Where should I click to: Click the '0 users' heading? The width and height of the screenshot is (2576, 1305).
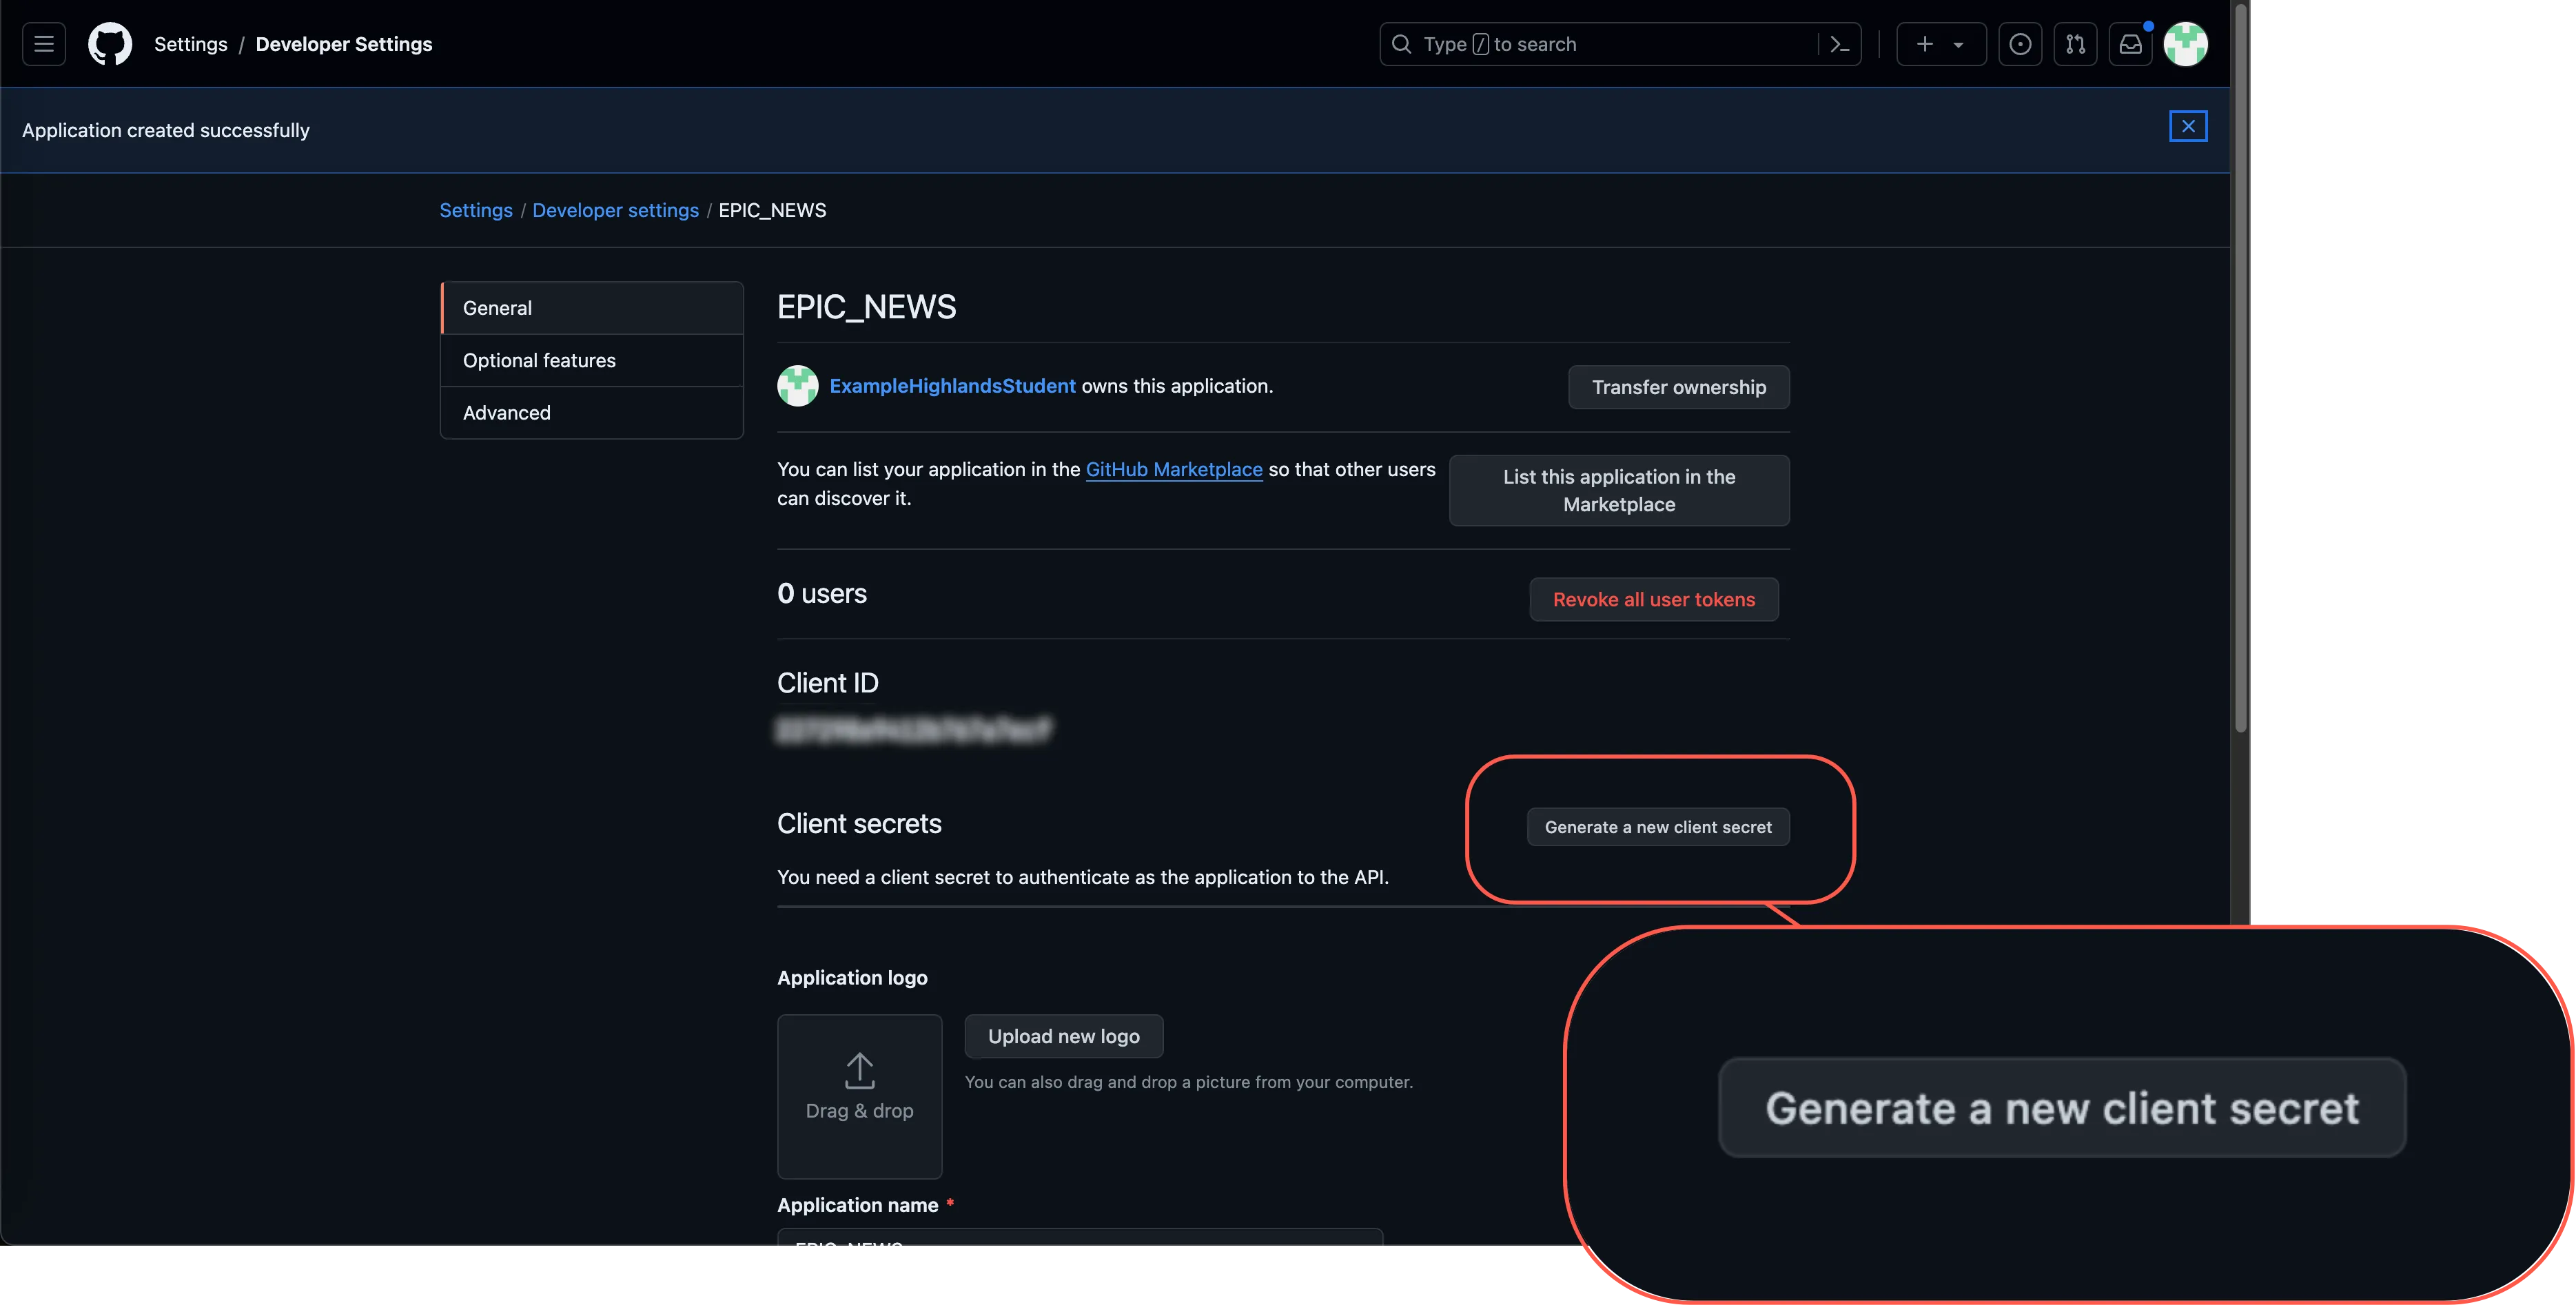click(x=822, y=594)
